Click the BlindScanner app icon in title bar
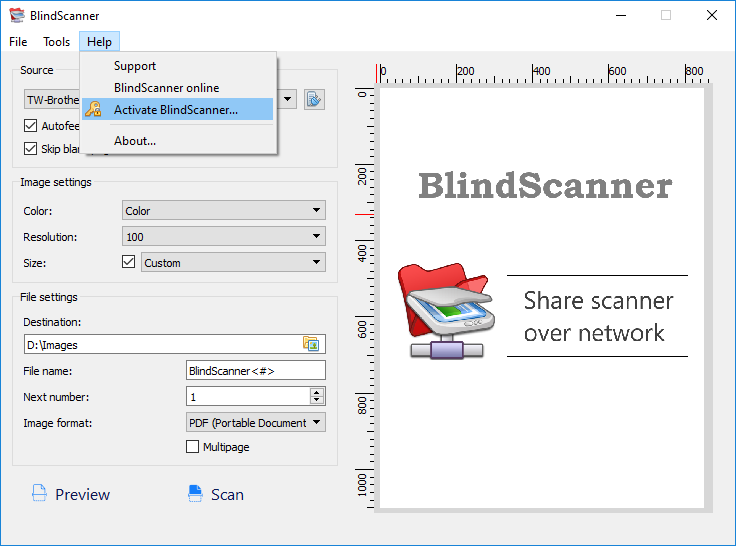 click(x=17, y=15)
